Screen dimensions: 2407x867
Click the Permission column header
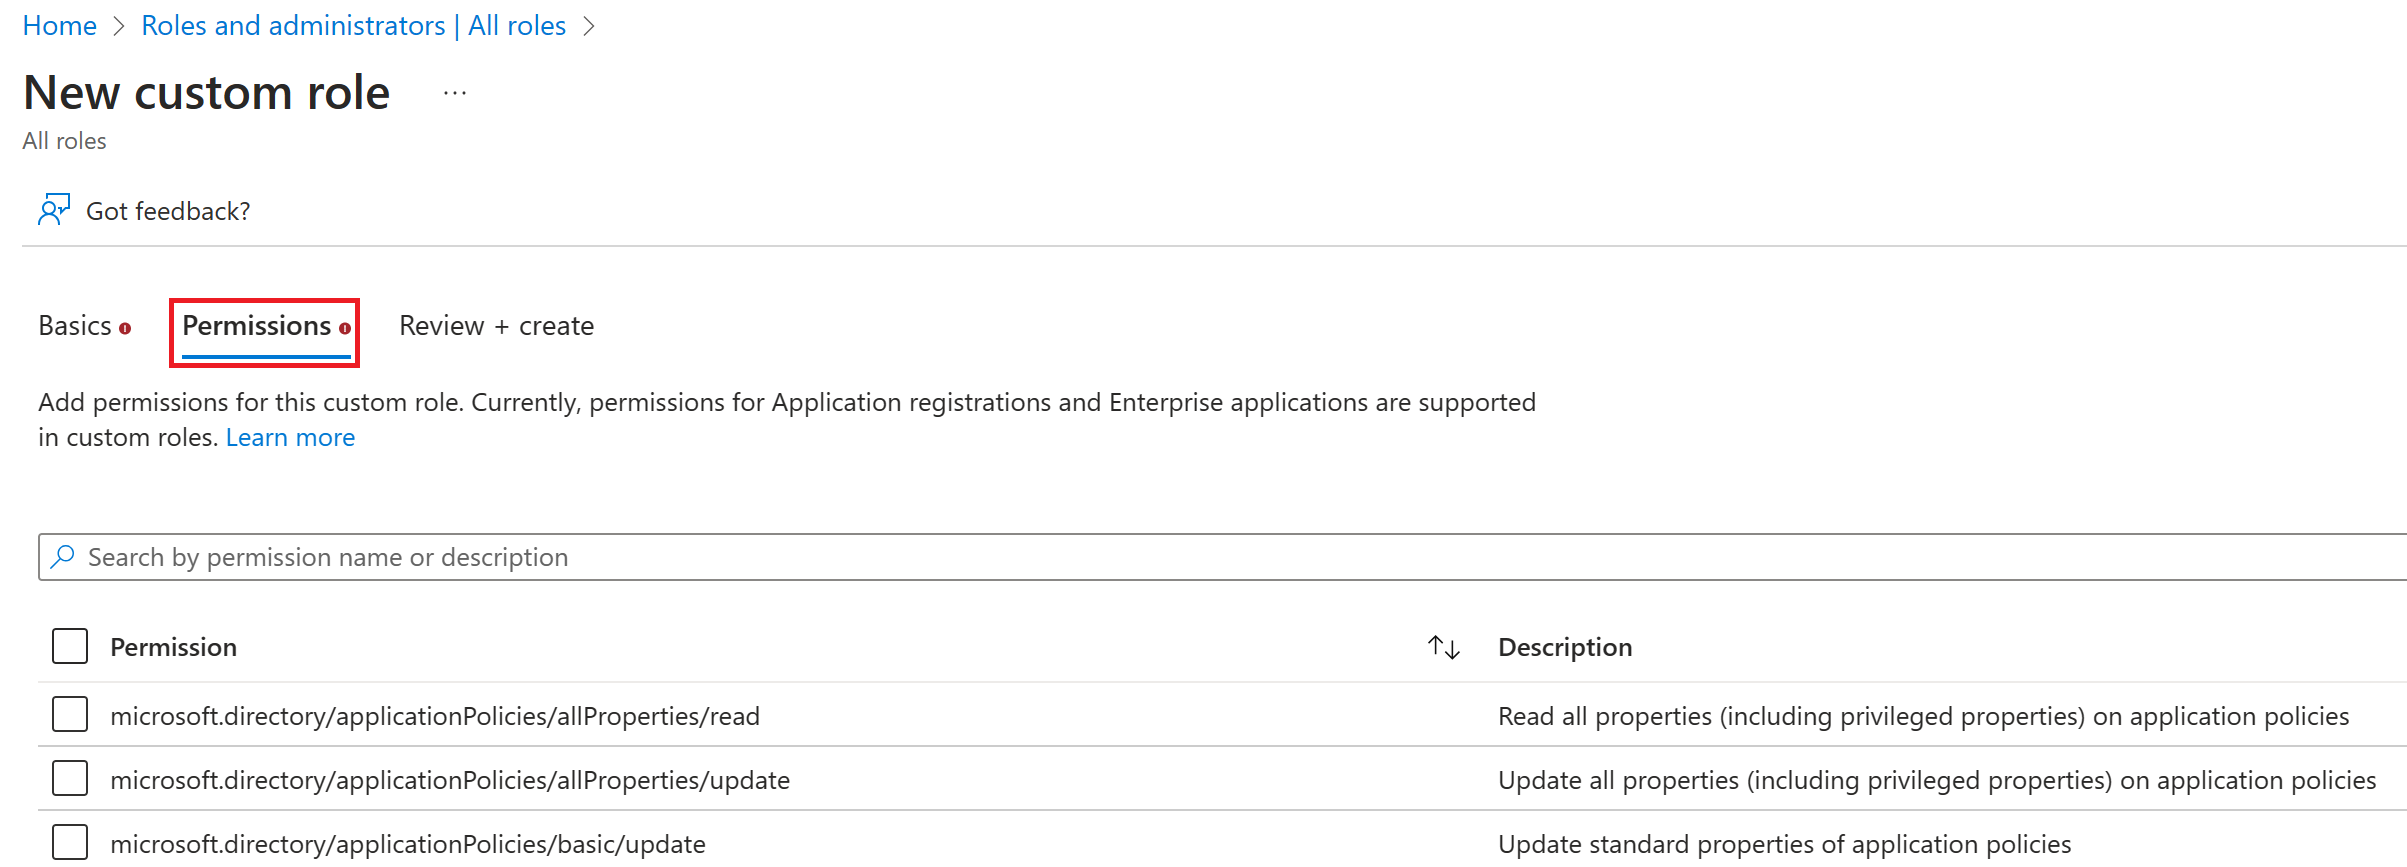click(174, 647)
